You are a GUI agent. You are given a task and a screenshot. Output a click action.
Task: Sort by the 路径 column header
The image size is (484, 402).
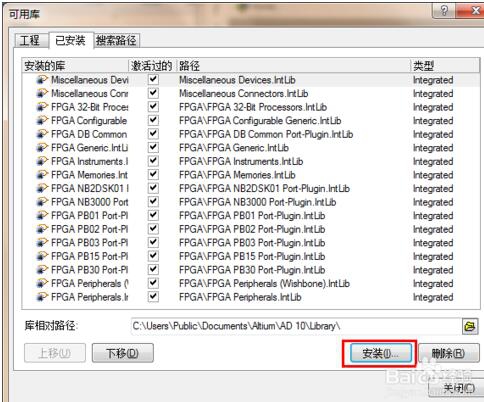293,66
